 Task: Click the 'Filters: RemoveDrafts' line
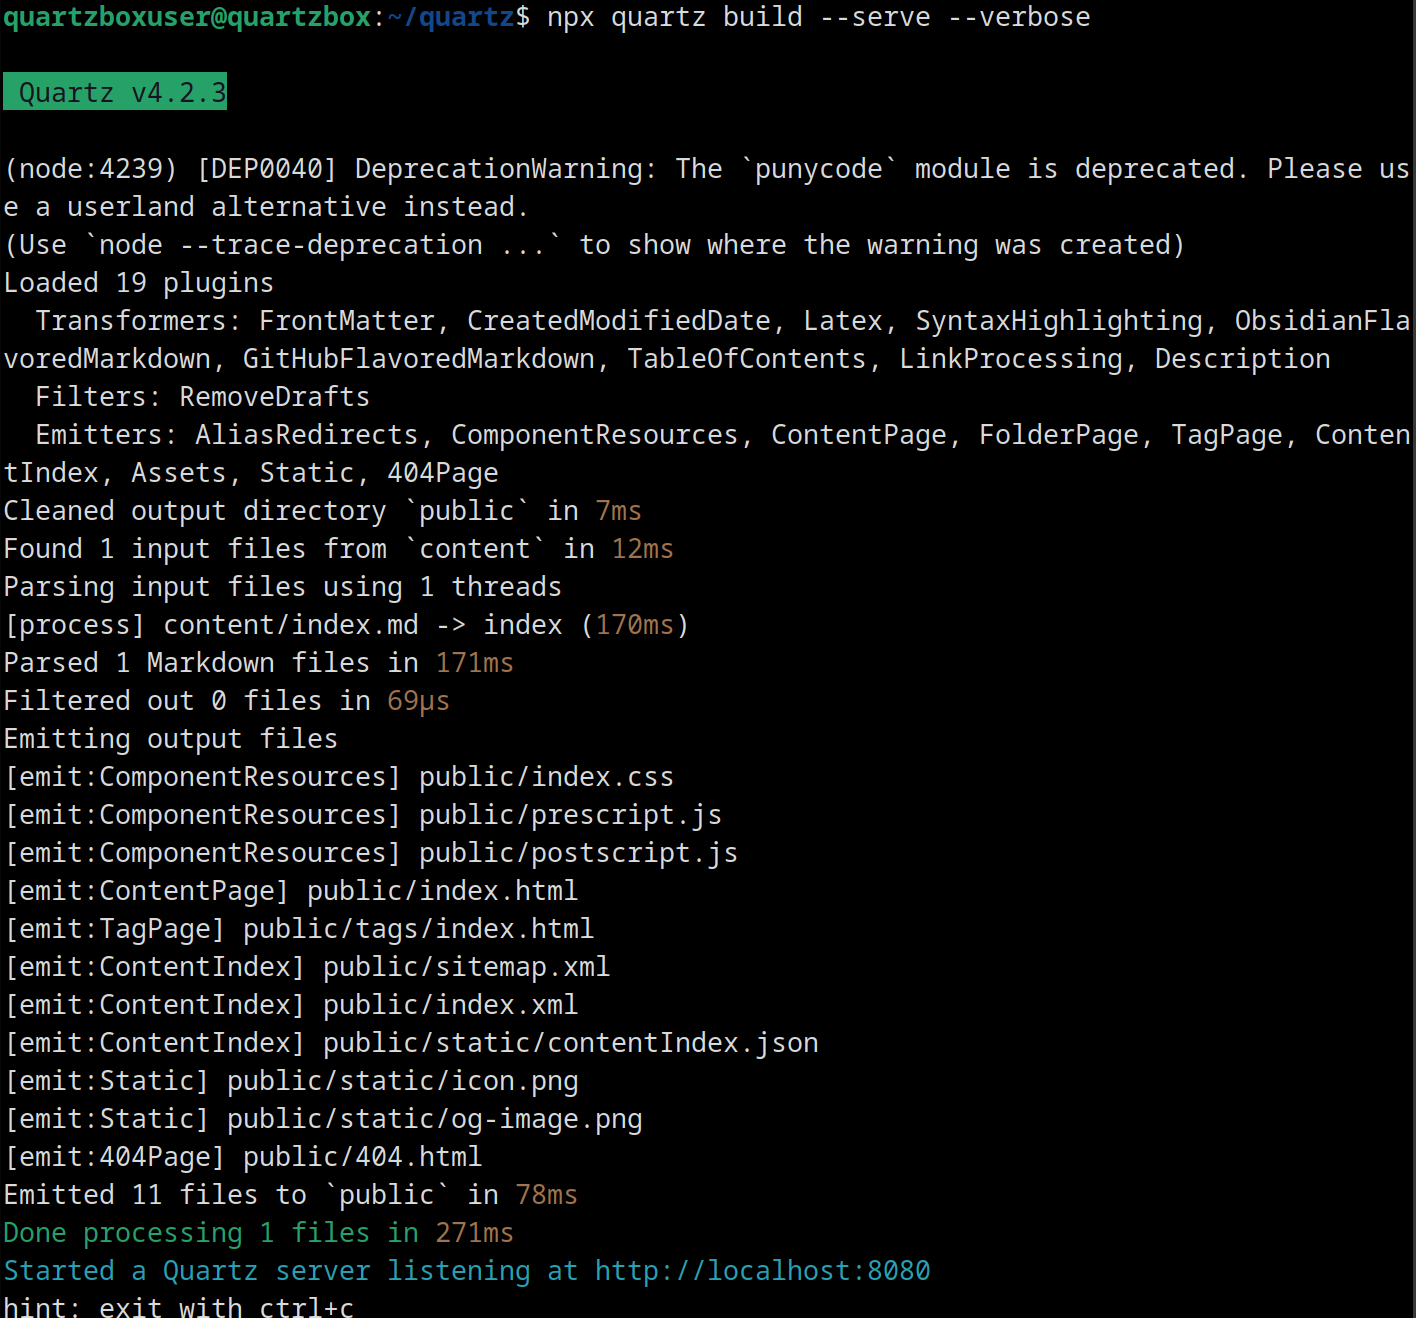coord(202,397)
